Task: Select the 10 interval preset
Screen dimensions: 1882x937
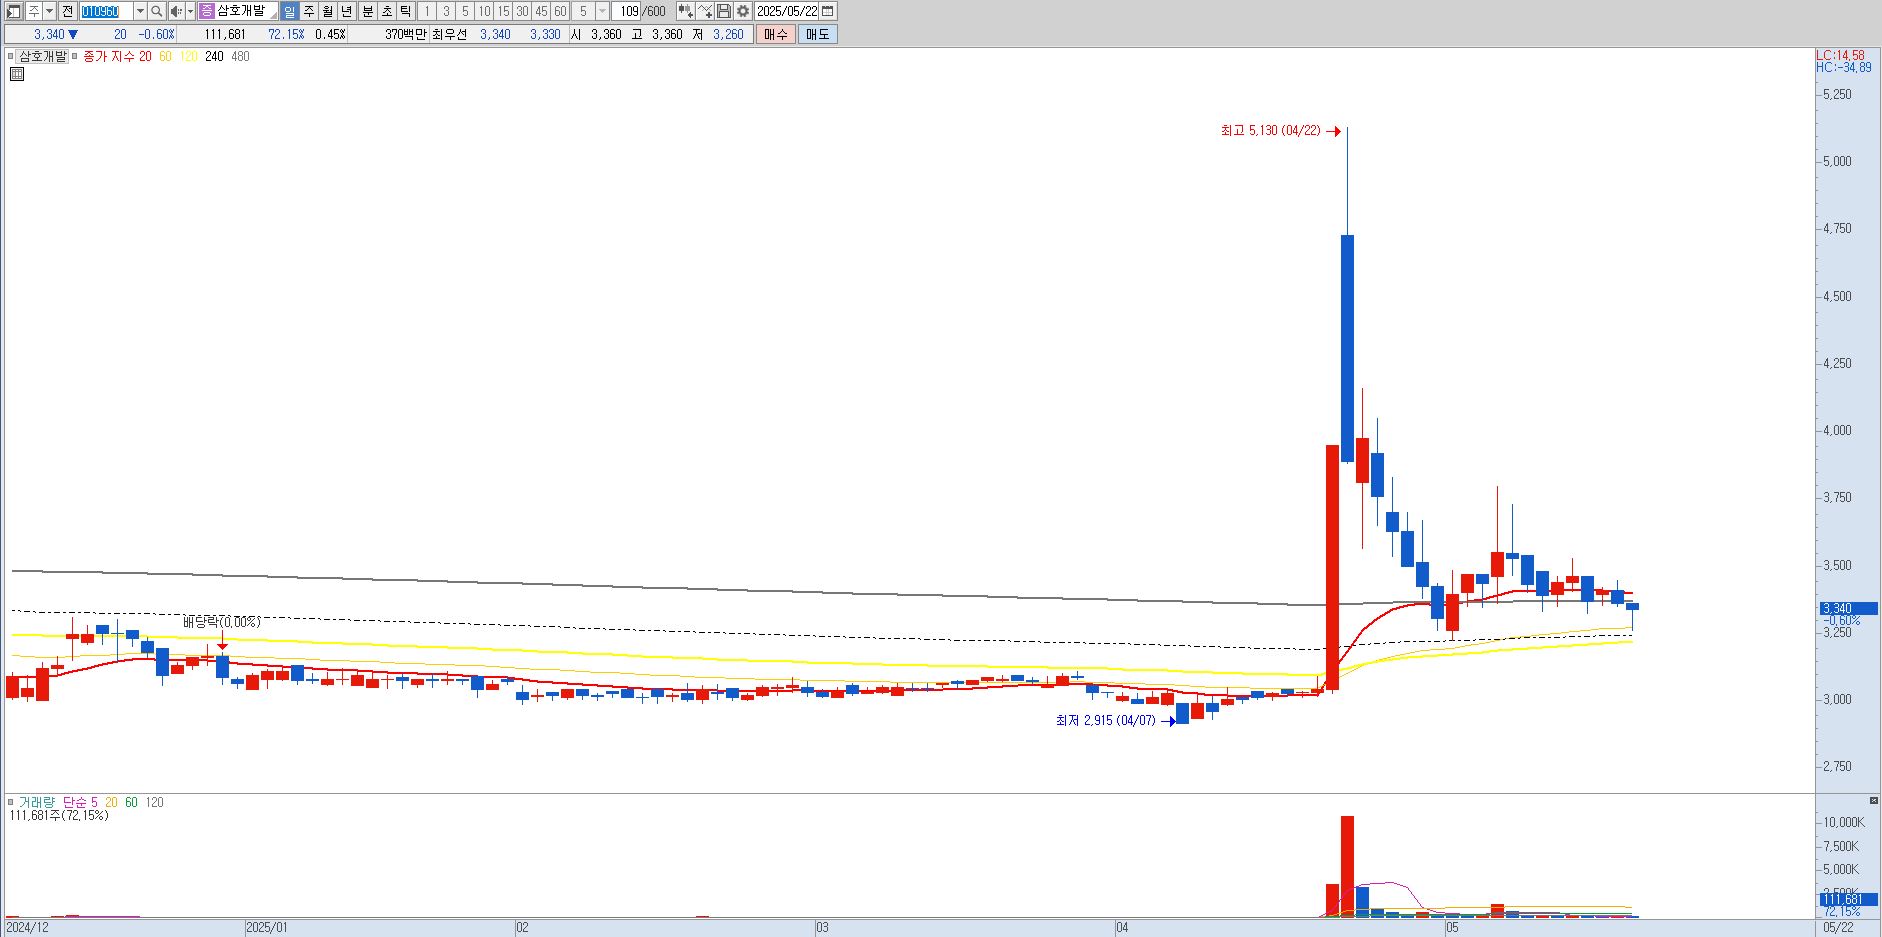Action: tap(484, 11)
